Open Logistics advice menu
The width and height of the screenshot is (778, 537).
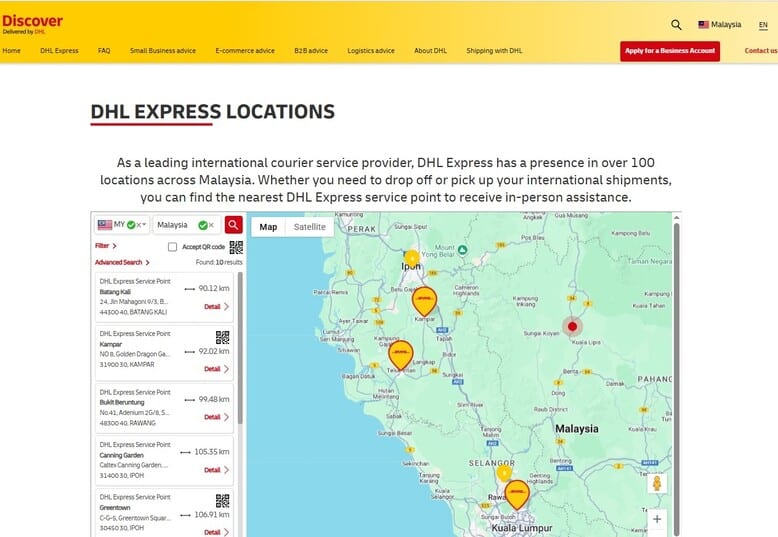coord(371,51)
